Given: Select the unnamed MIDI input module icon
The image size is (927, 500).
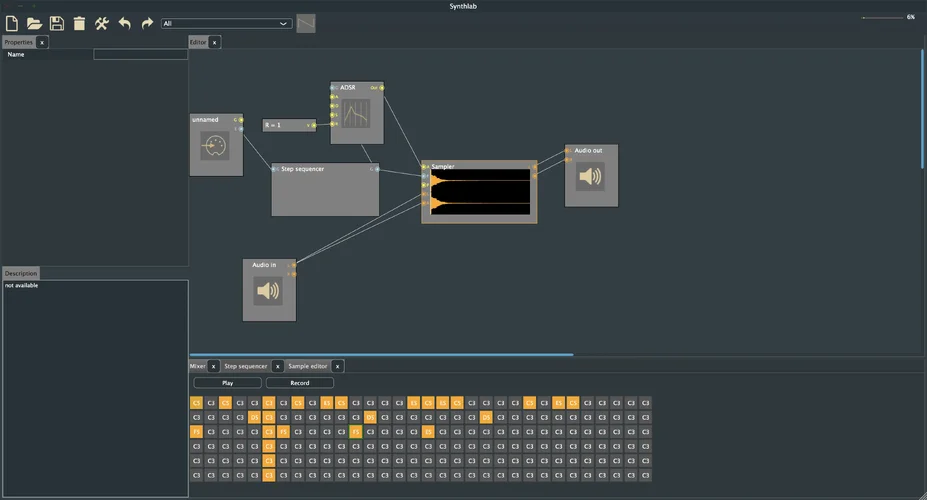Looking at the screenshot, I should click(x=215, y=145).
